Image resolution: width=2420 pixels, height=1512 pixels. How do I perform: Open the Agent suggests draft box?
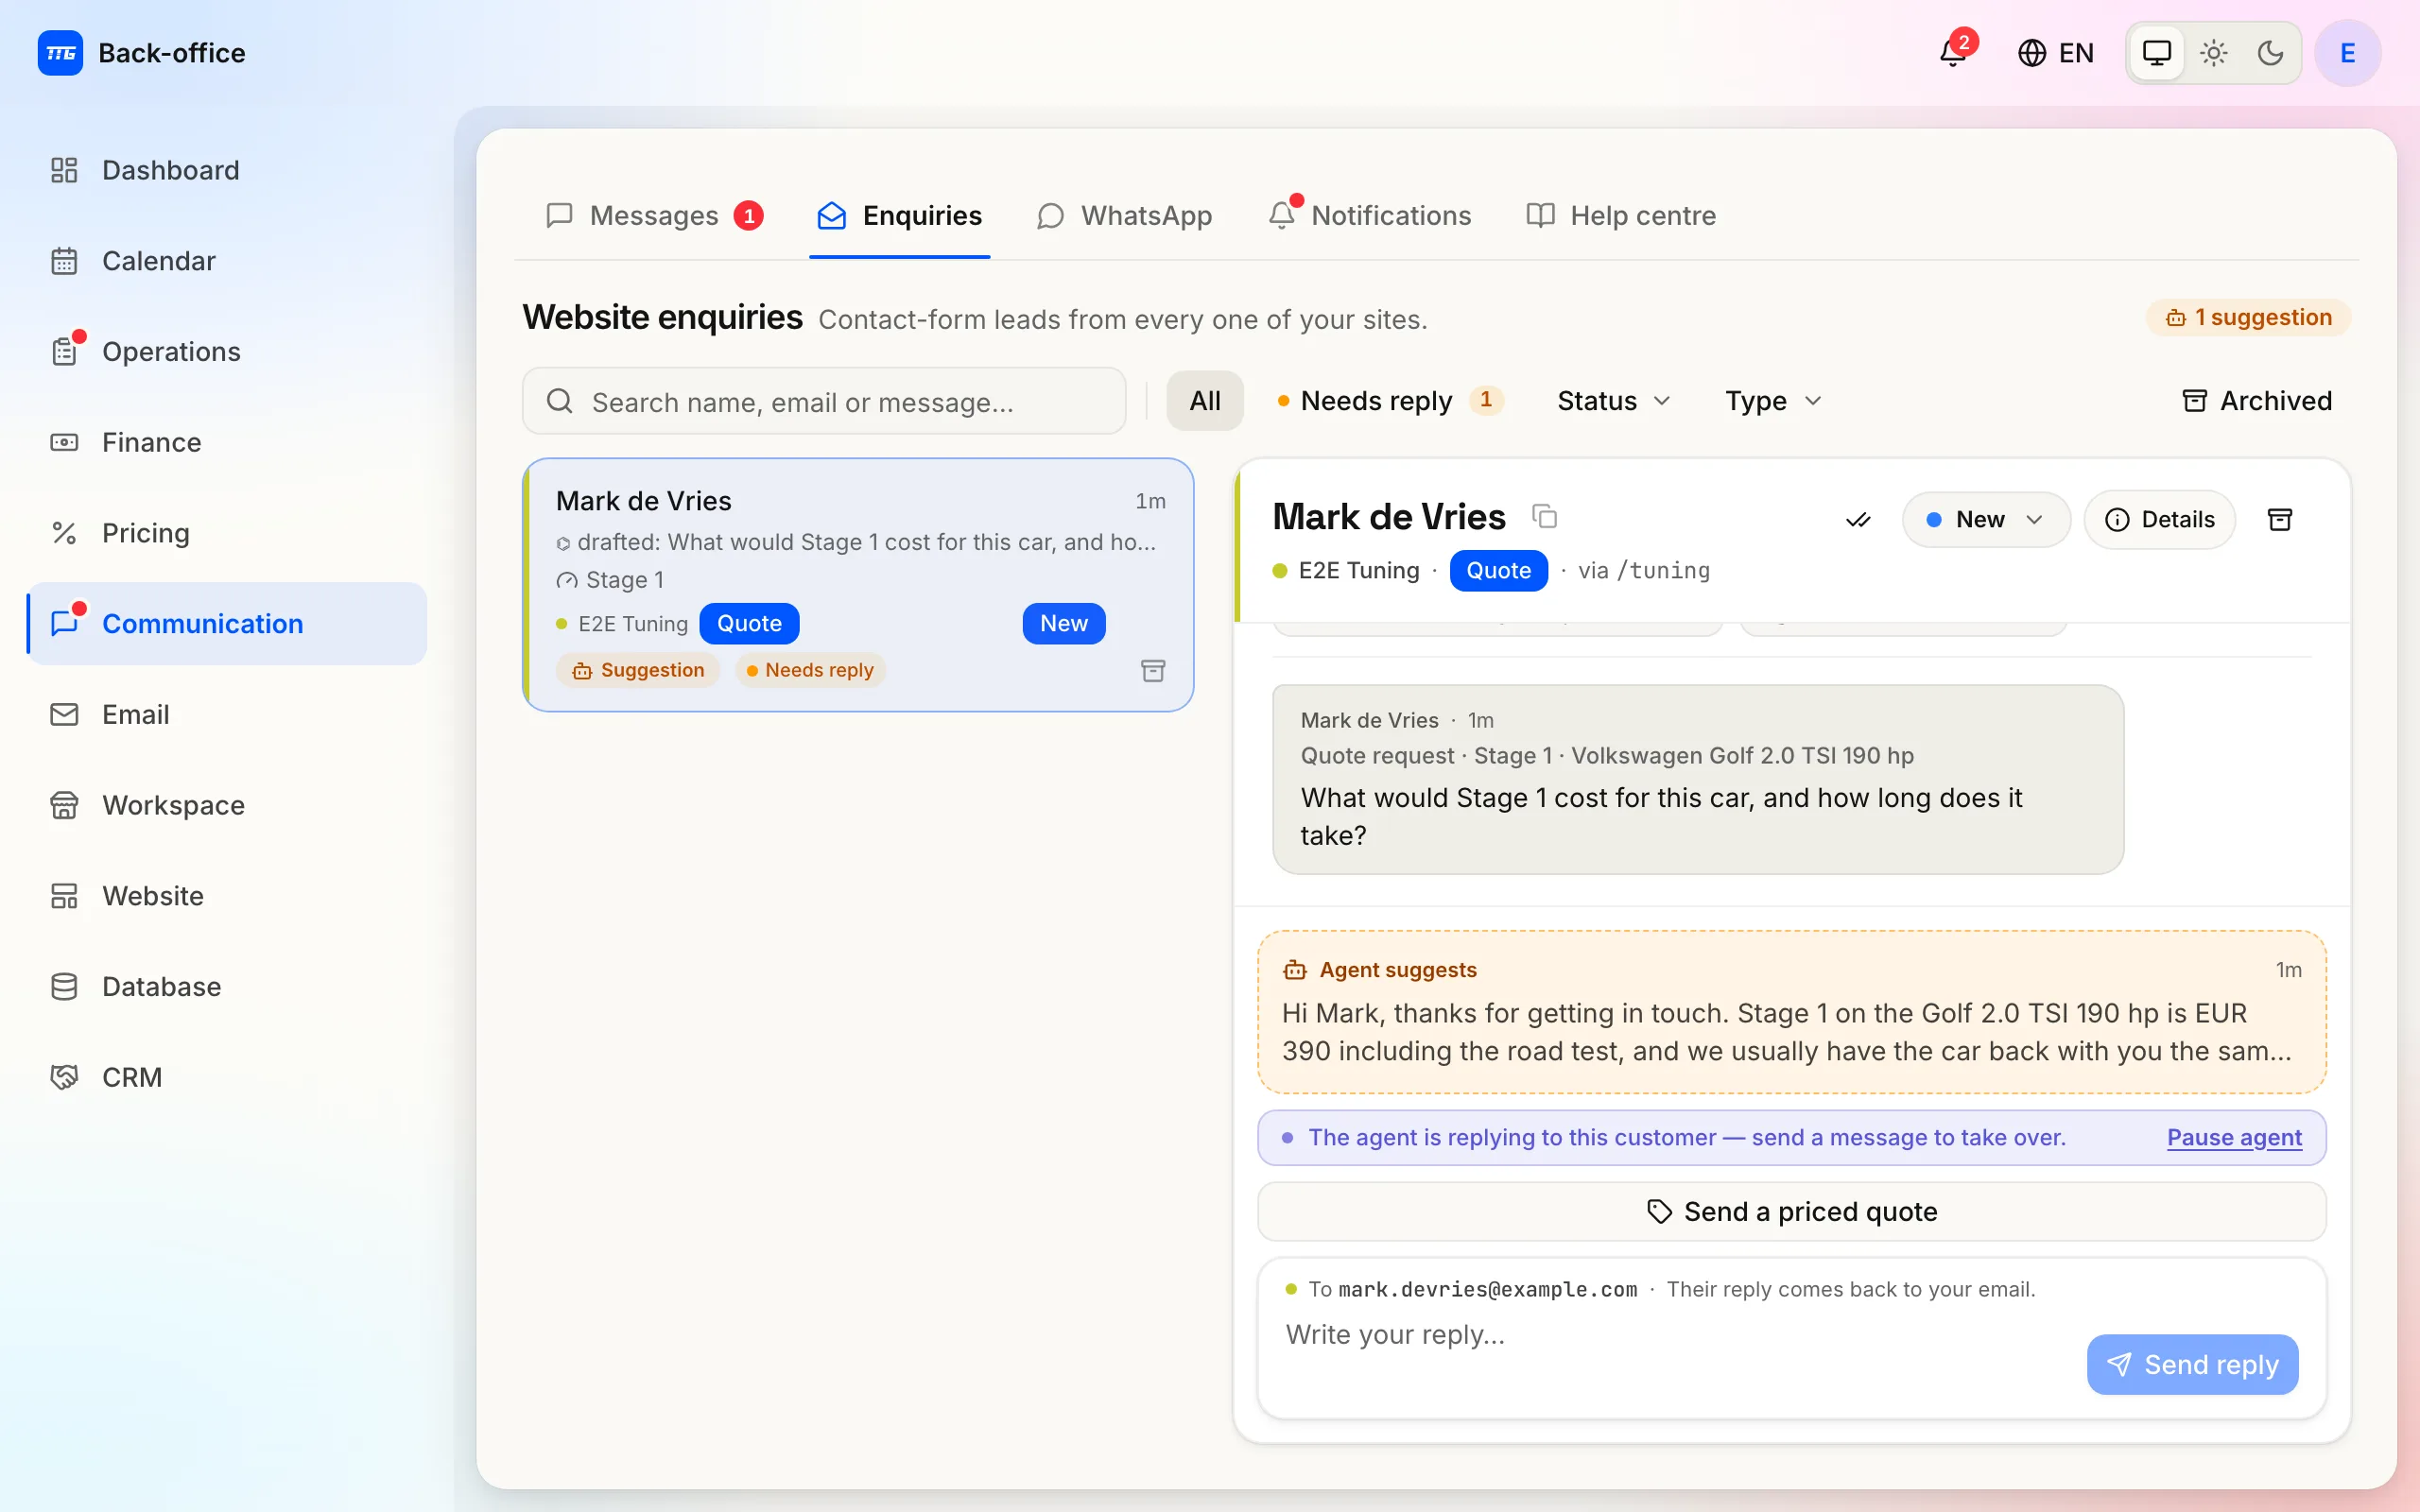(1792, 1012)
